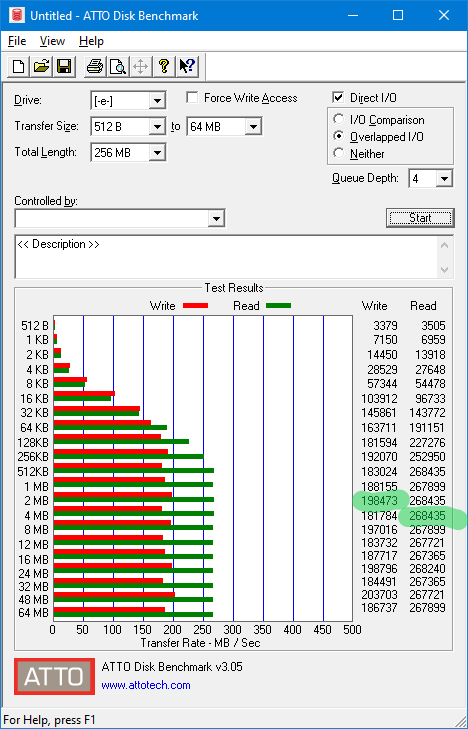Click the 16 KB row label
This screenshot has width=468, height=729.
pyautogui.click(x=34, y=399)
